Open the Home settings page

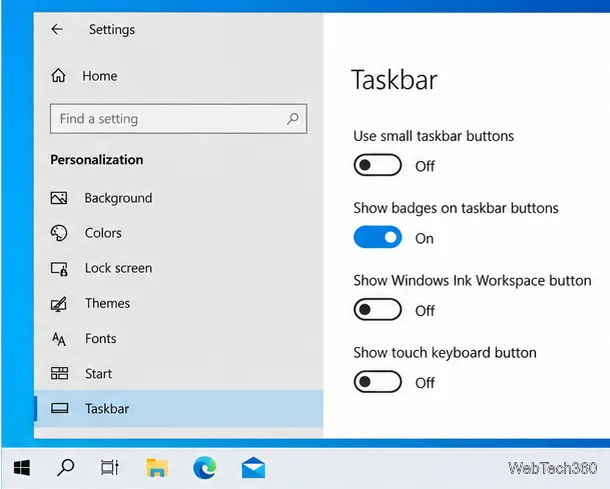tap(84, 76)
